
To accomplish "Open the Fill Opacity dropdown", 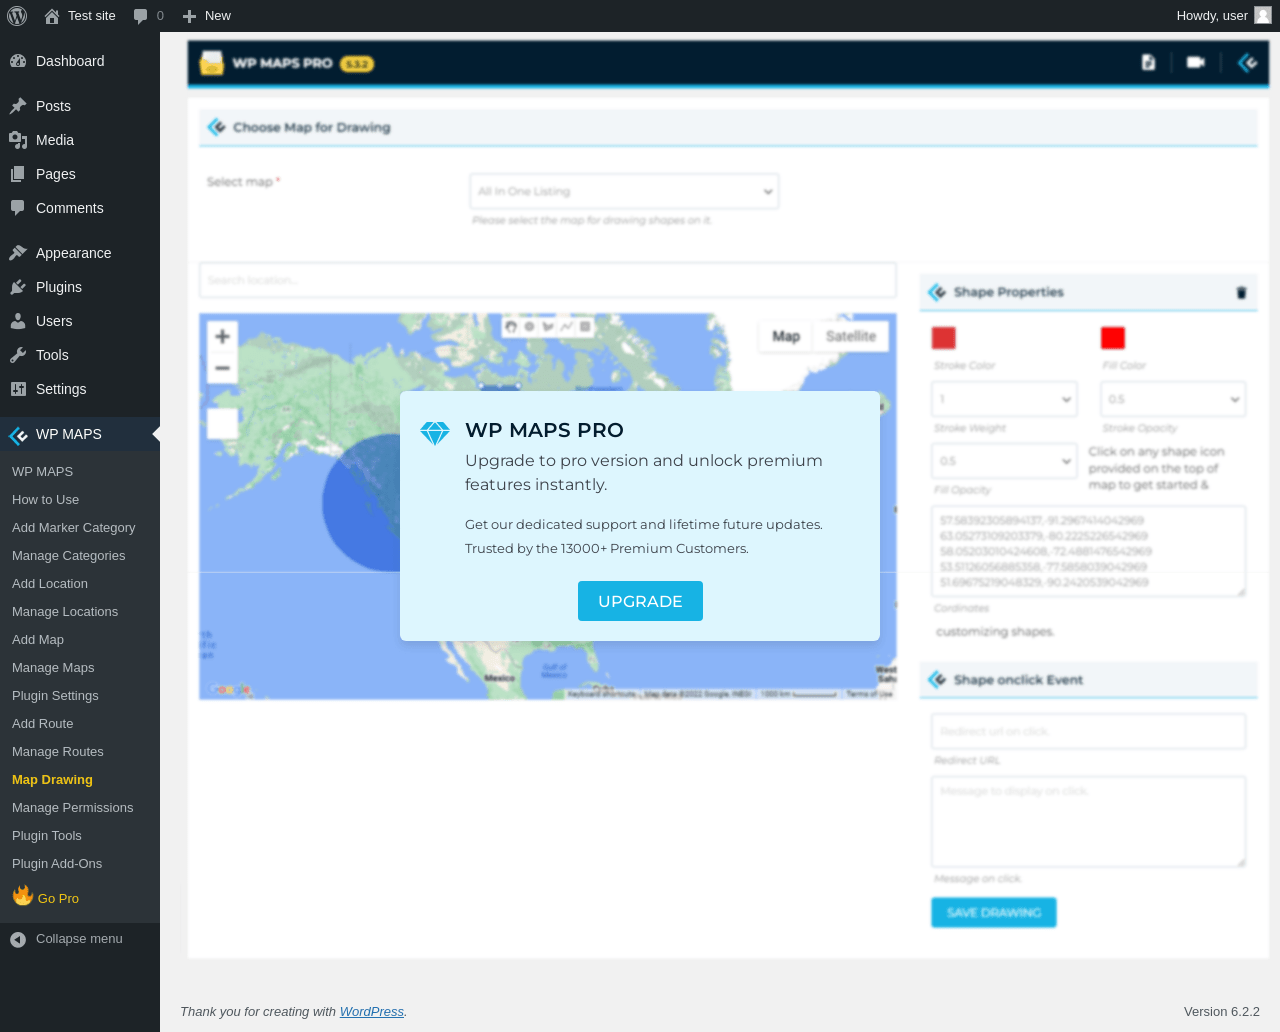I will (1004, 461).
